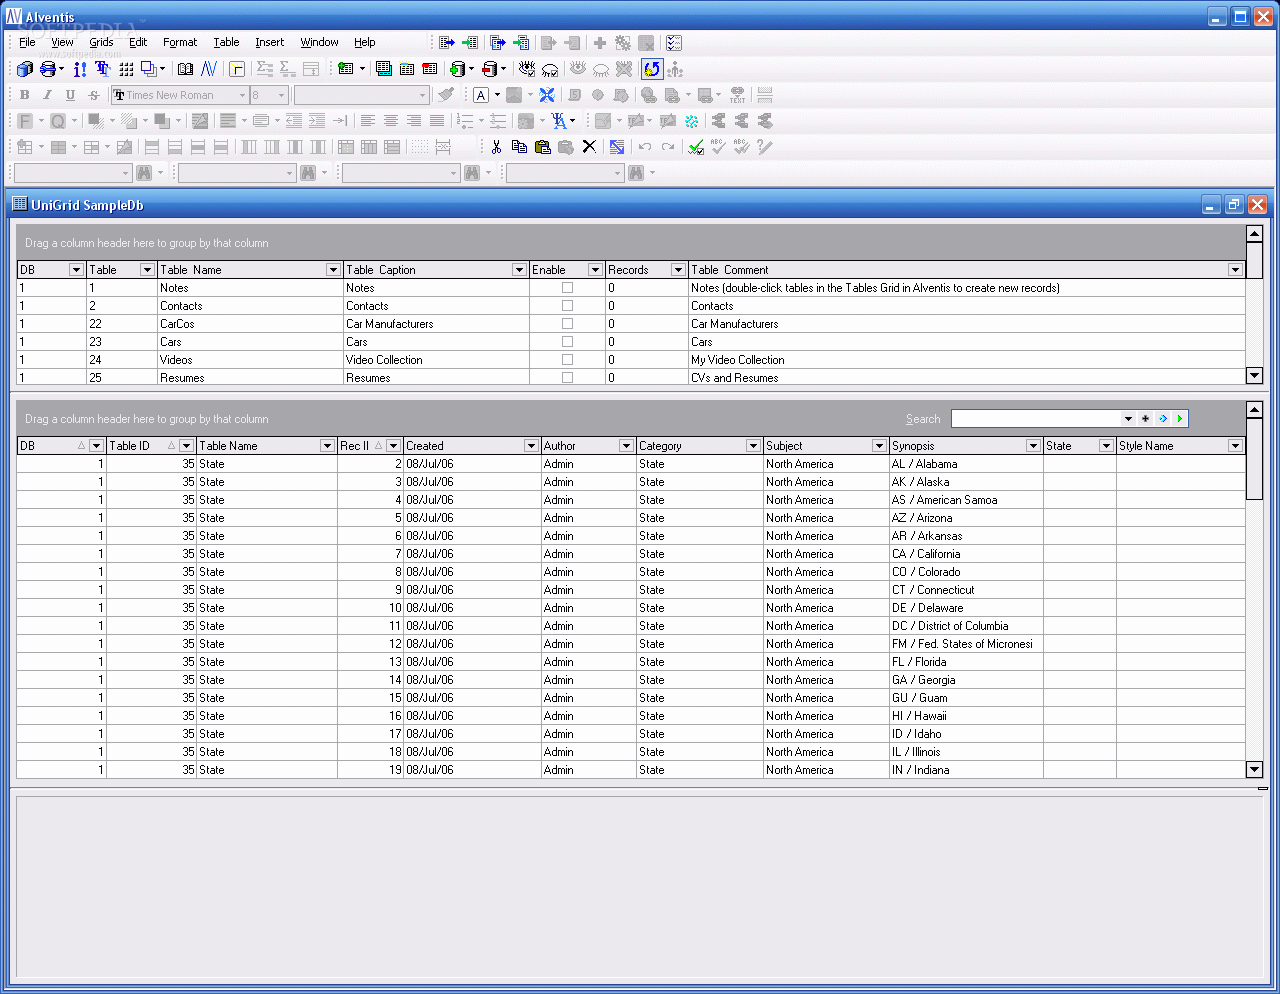
Task: Select the 'AL / Alabama' synopsis cell
Action: coord(966,464)
